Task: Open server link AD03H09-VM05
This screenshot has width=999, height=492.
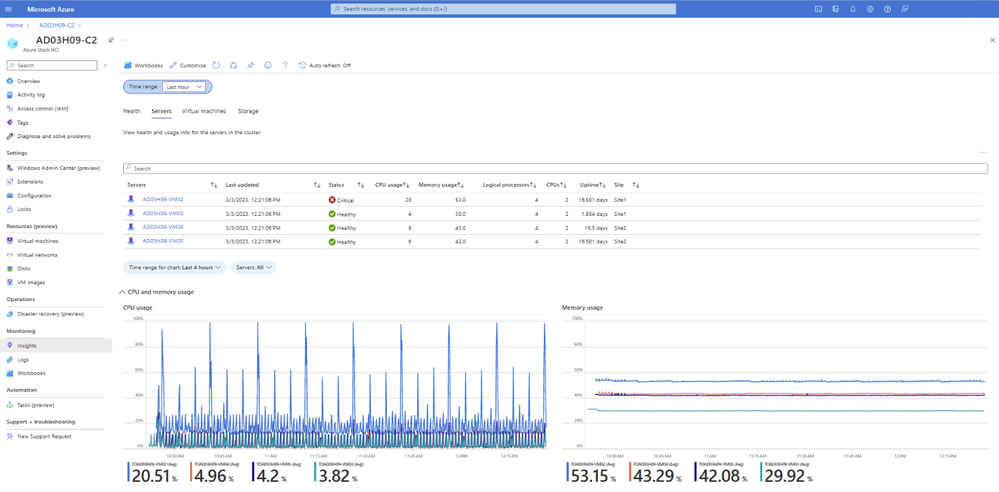Action: (162, 241)
